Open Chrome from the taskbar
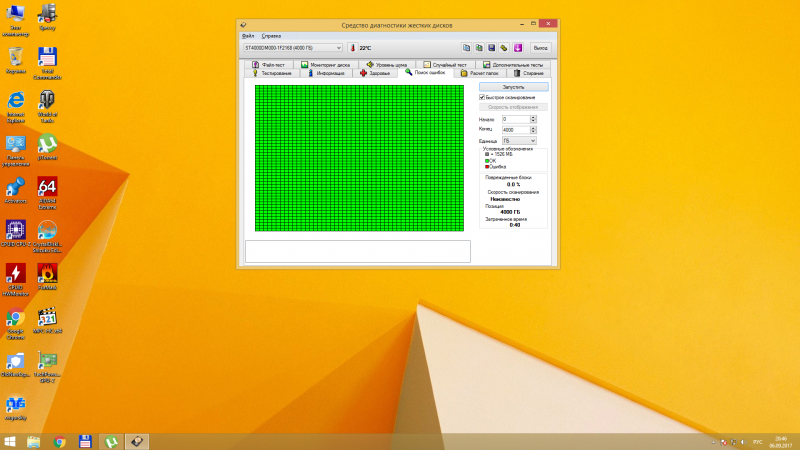The image size is (800, 450). tap(60, 442)
